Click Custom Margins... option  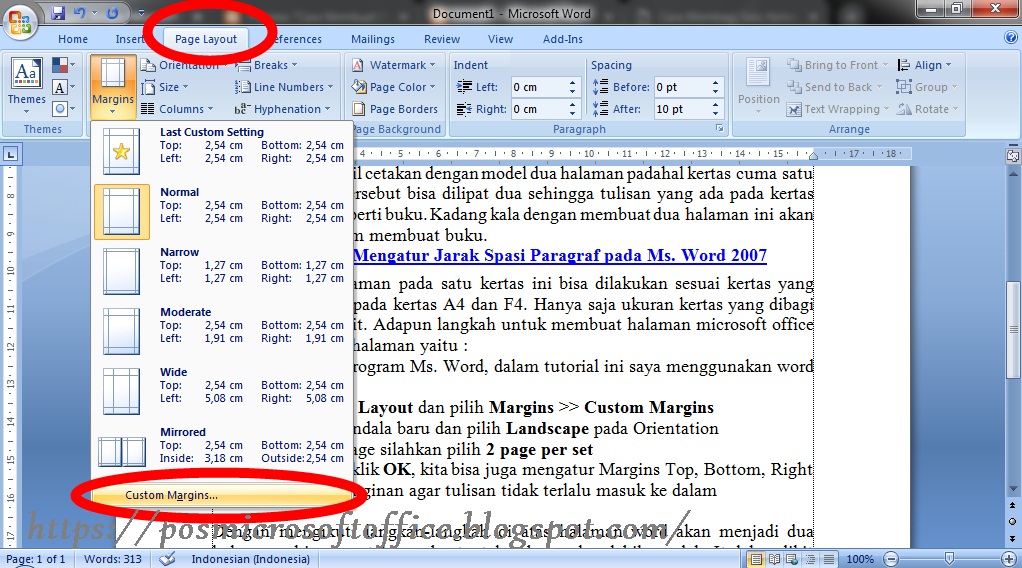click(x=222, y=495)
